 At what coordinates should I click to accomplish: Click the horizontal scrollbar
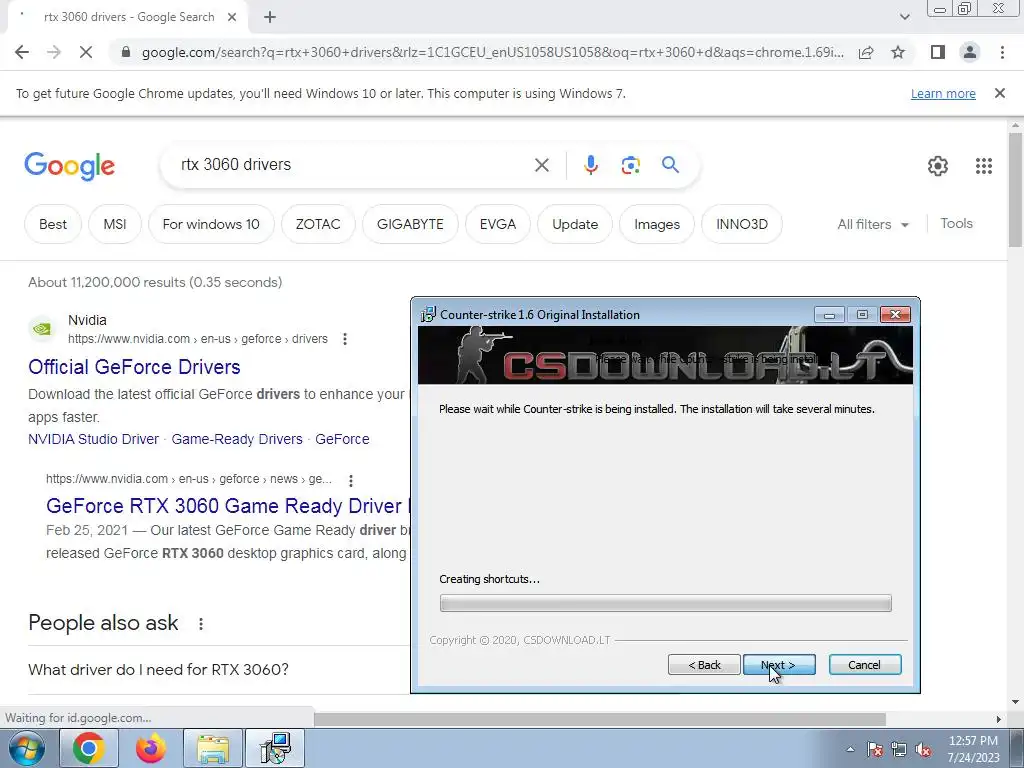click(x=599, y=719)
